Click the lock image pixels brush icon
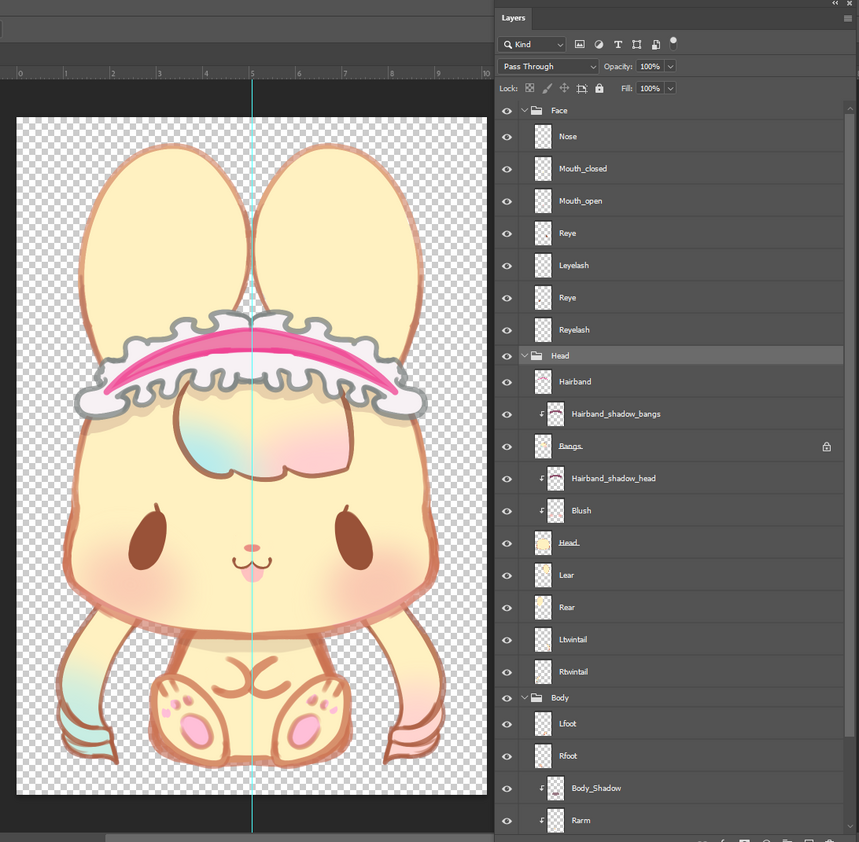This screenshot has height=842, width=859. (x=547, y=88)
